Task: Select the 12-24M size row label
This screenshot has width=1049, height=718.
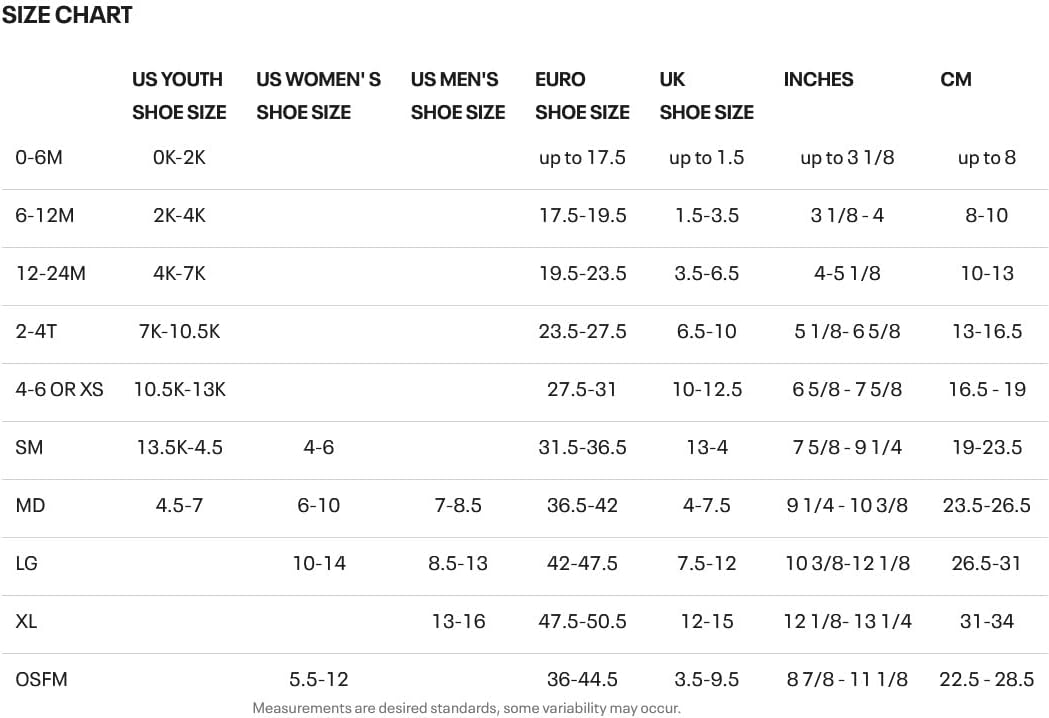Action: (x=50, y=273)
